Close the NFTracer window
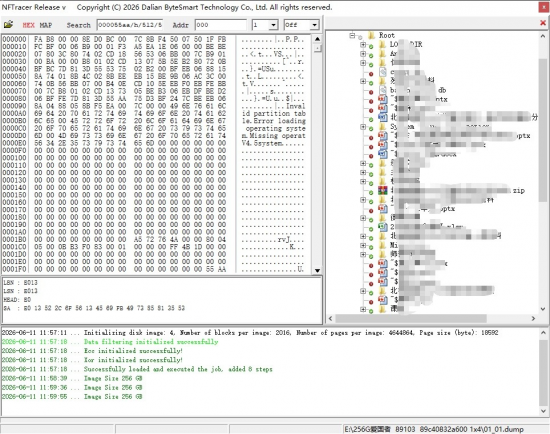The width and height of the screenshot is (550, 434). (x=544, y=7)
